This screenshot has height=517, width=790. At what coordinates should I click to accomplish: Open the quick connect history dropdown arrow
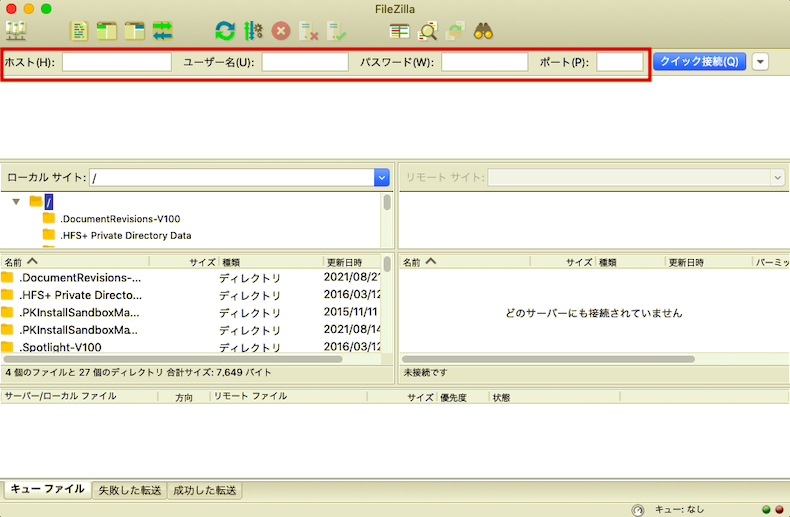coord(760,62)
